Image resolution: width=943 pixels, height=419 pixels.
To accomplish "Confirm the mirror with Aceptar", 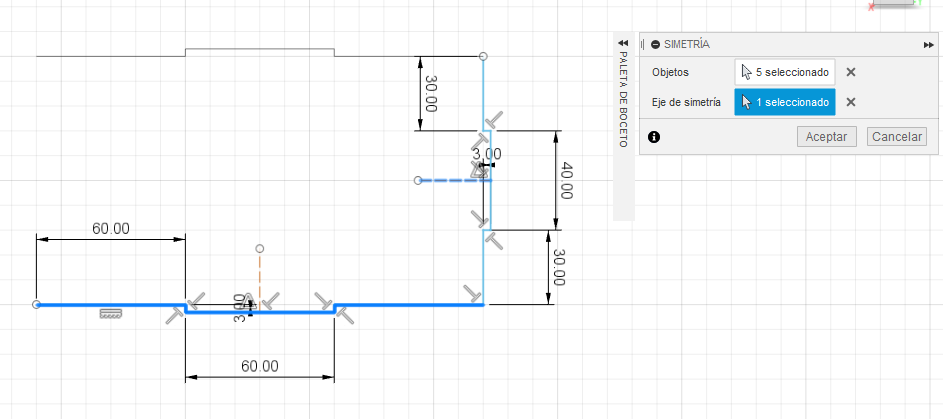I will click(826, 136).
